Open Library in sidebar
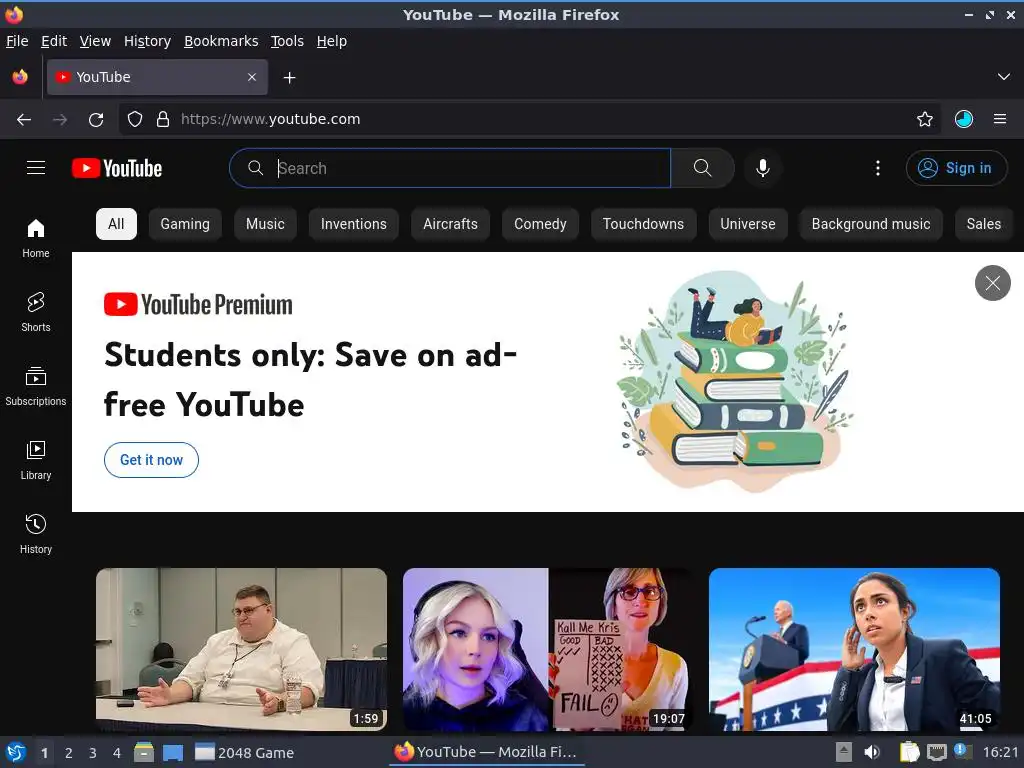Viewport: 1024px width, 768px height. [36, 460]
